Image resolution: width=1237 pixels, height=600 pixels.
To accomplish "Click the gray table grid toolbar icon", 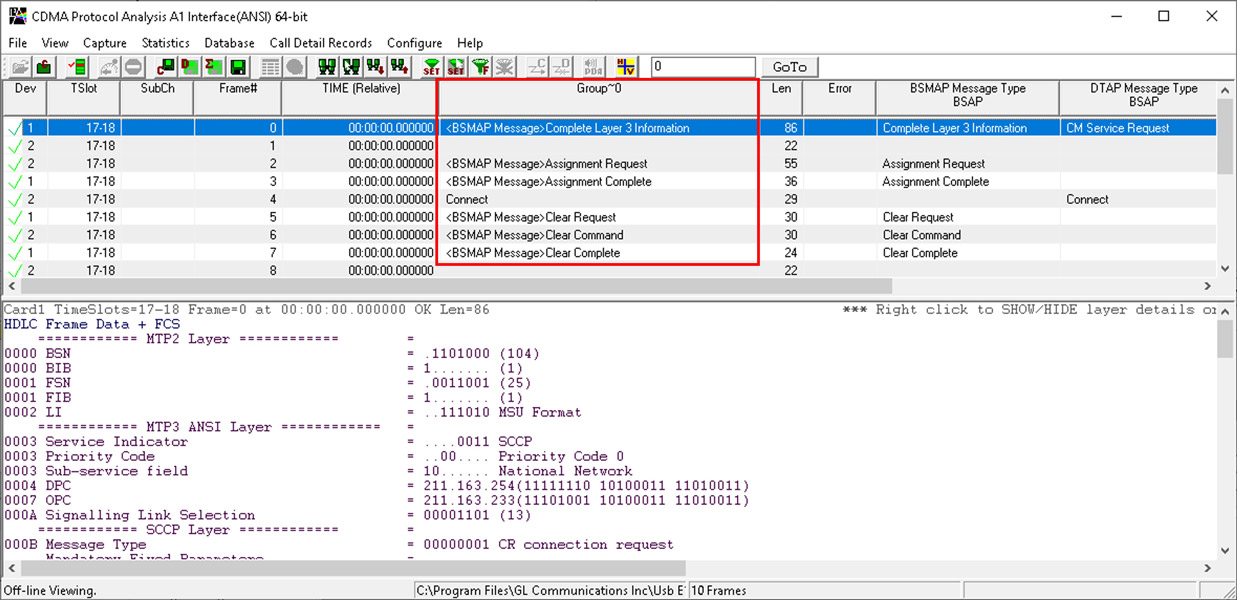I will (270, 67).
